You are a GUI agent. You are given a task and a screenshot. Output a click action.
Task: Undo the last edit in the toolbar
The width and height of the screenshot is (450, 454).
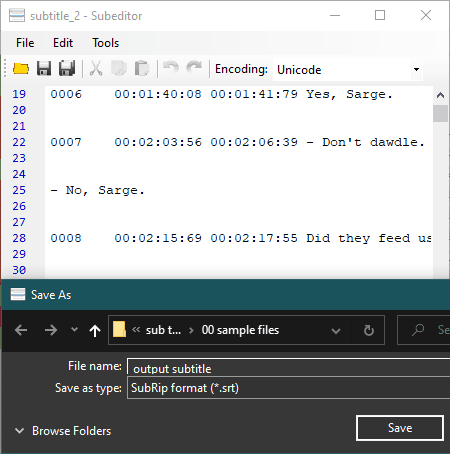[x=171, y=68]
